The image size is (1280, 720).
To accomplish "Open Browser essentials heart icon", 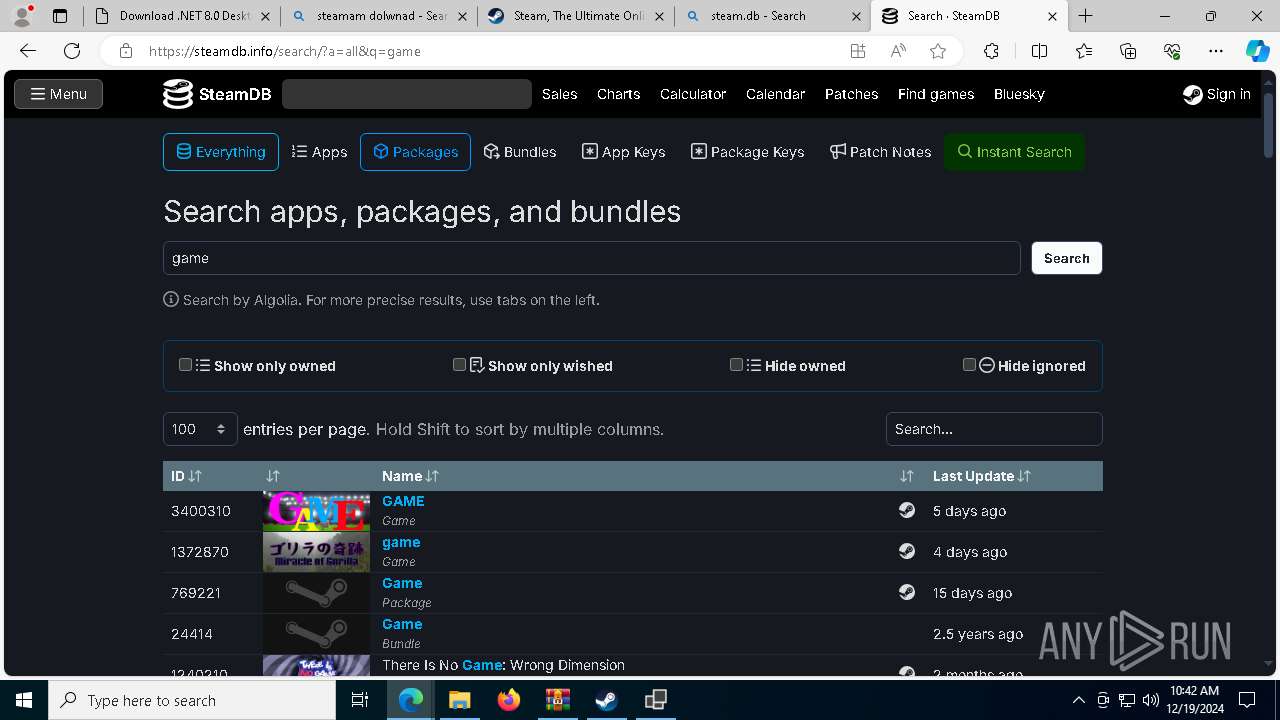I will coord(1172,51).
